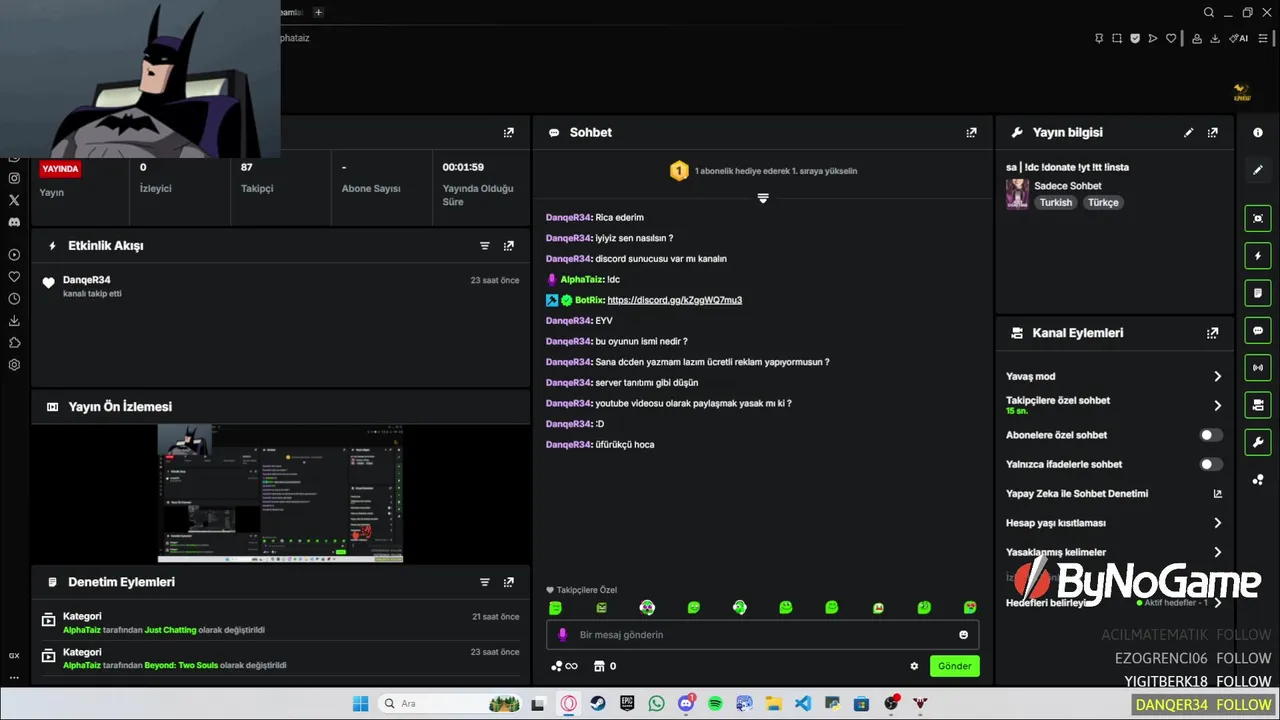Image resolution: width=1280 pixels, height=720 pixels.
Task: Click the first green emote in chat
Action: pyautogui.click(x=555, y=607)
